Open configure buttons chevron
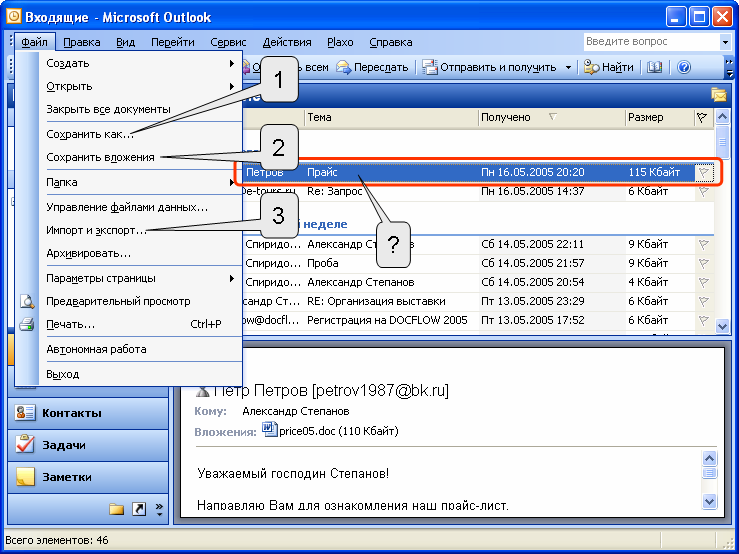The width and height of the screenshot is (739, 554). tap(159, 509)
